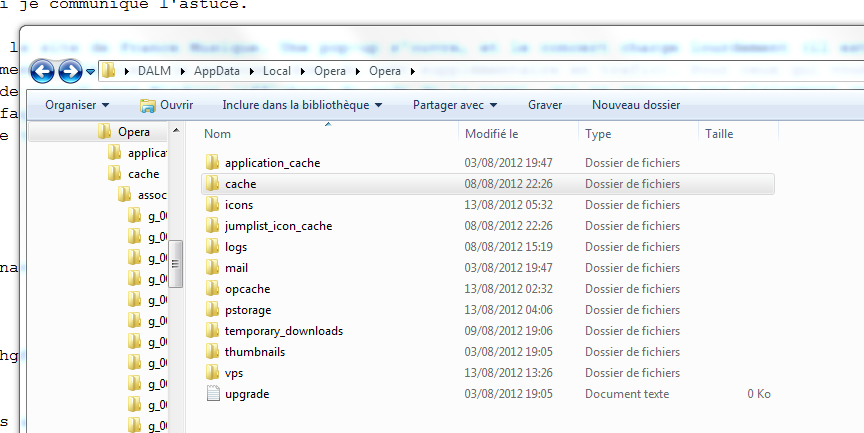Open recent locations dropdown beside navigation arrows

point(90,72)
